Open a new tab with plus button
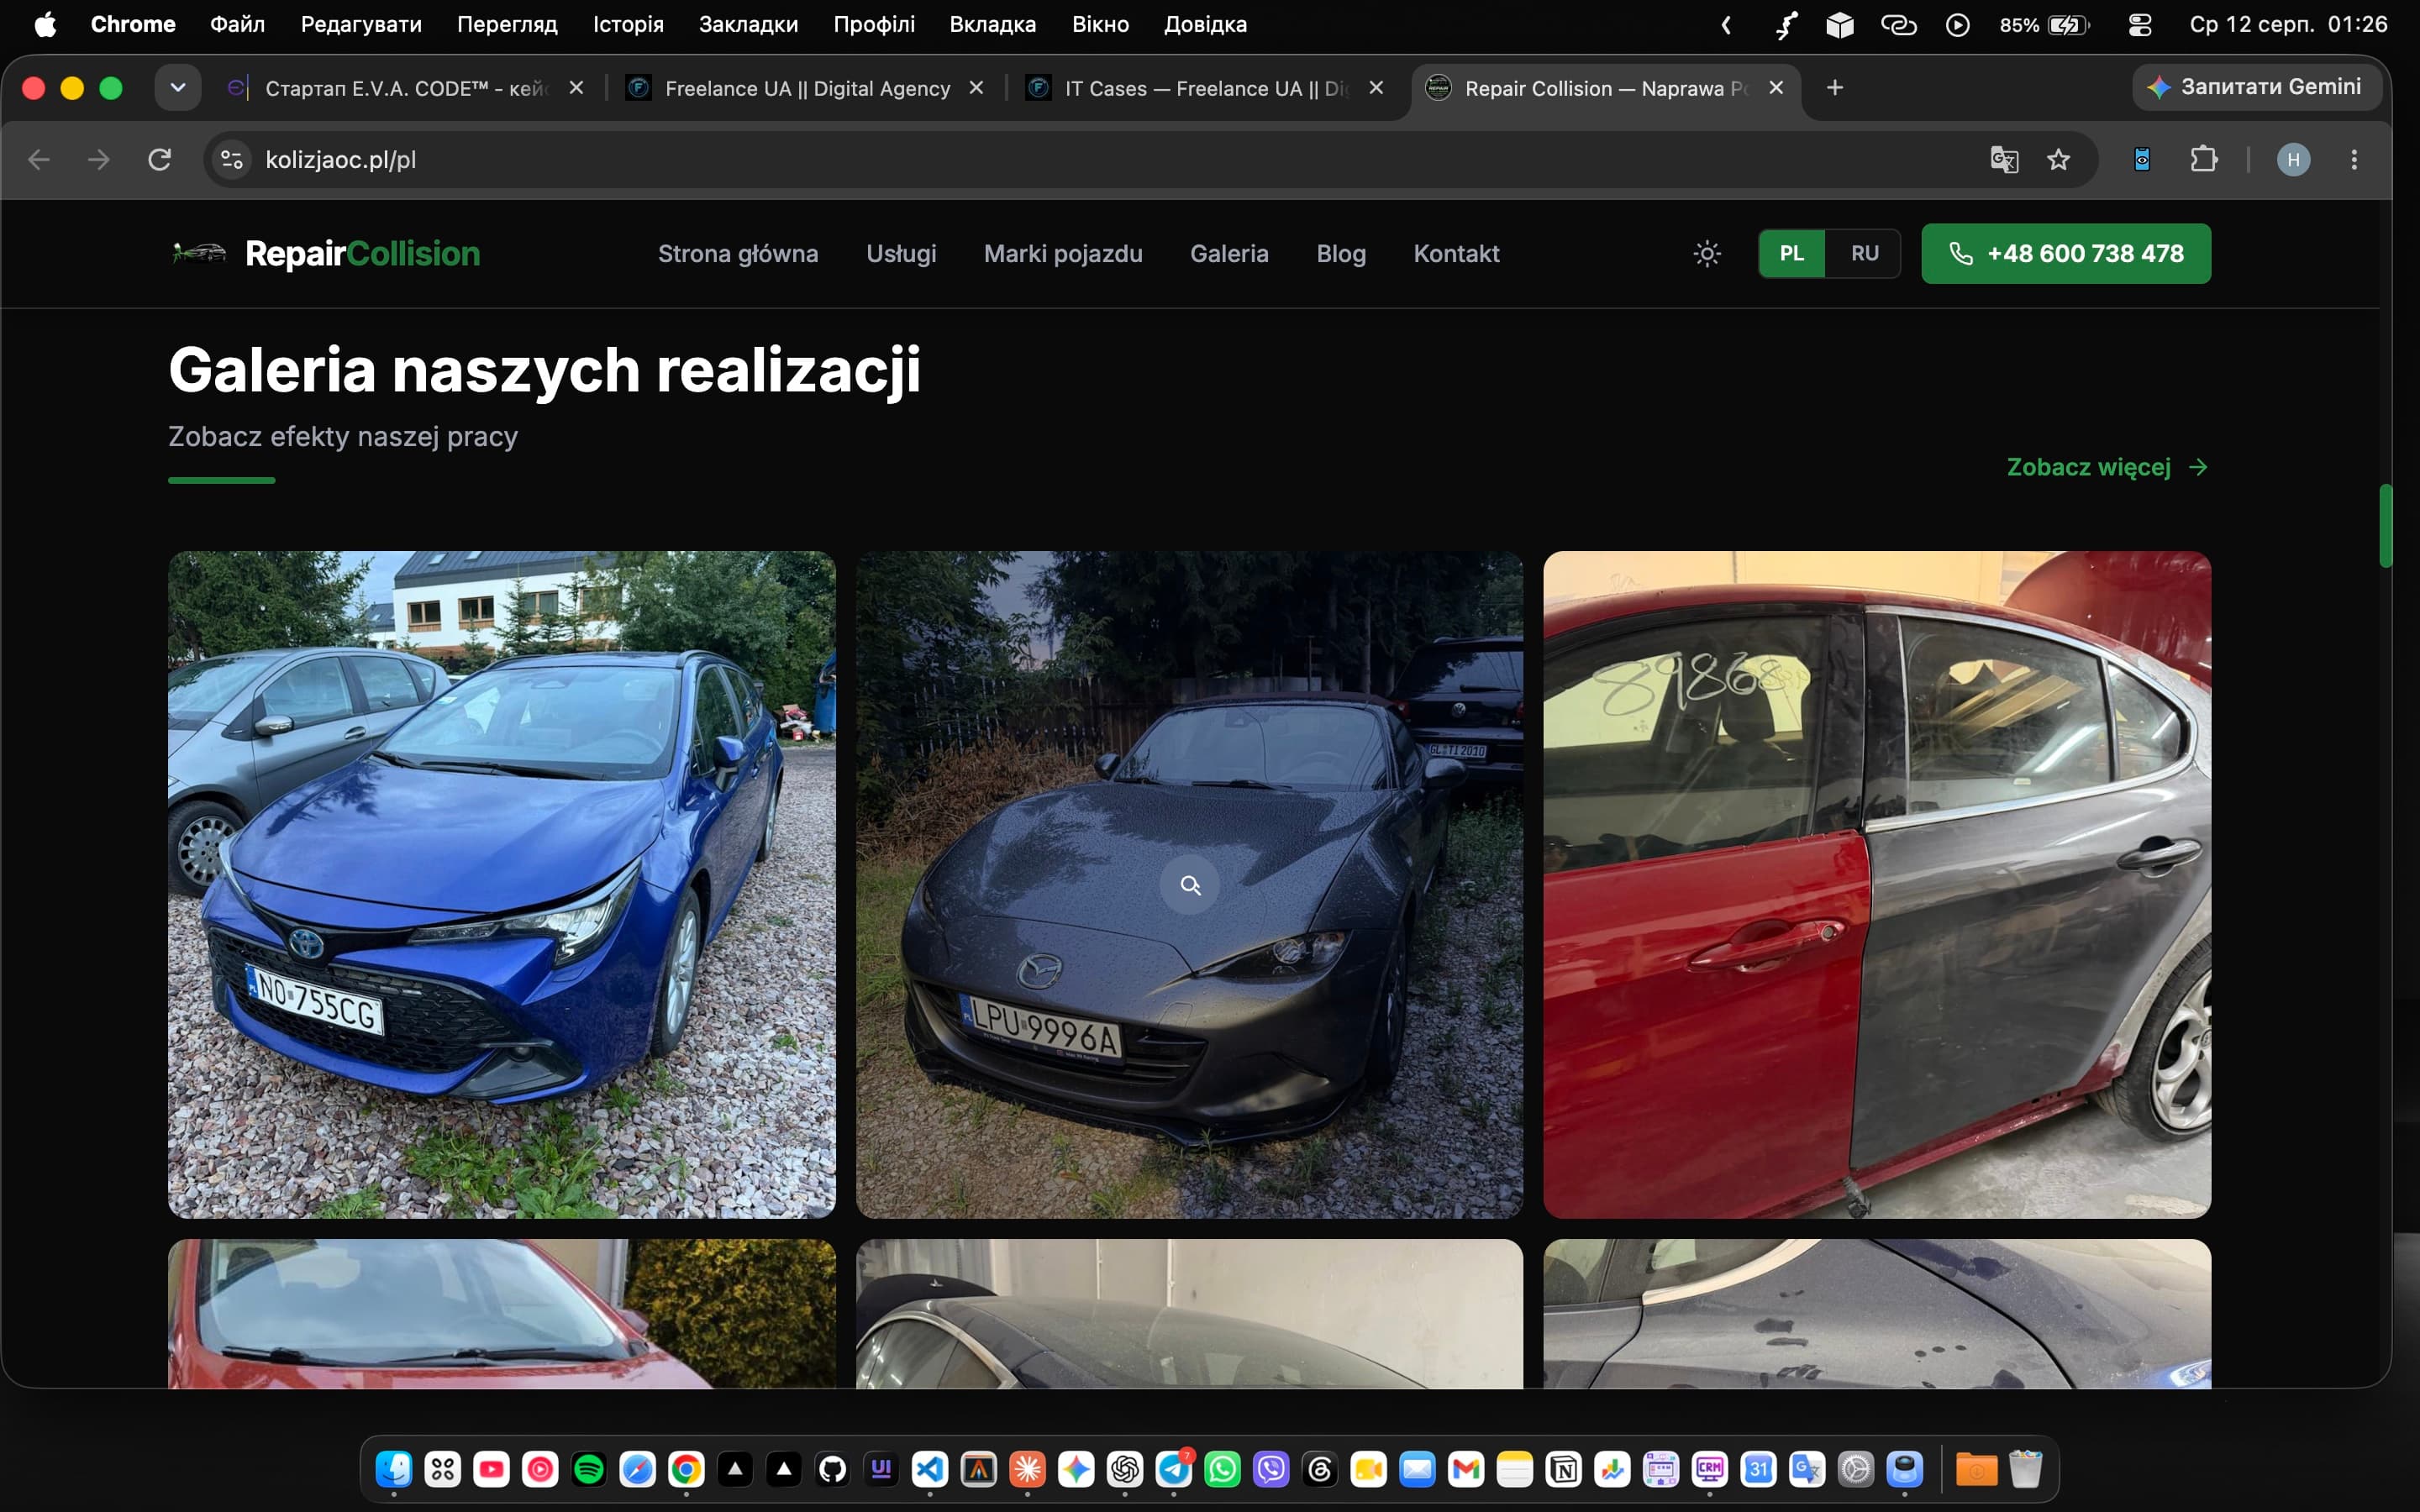This screenshot has height=1512, width=2420. tap(1835, 88)
